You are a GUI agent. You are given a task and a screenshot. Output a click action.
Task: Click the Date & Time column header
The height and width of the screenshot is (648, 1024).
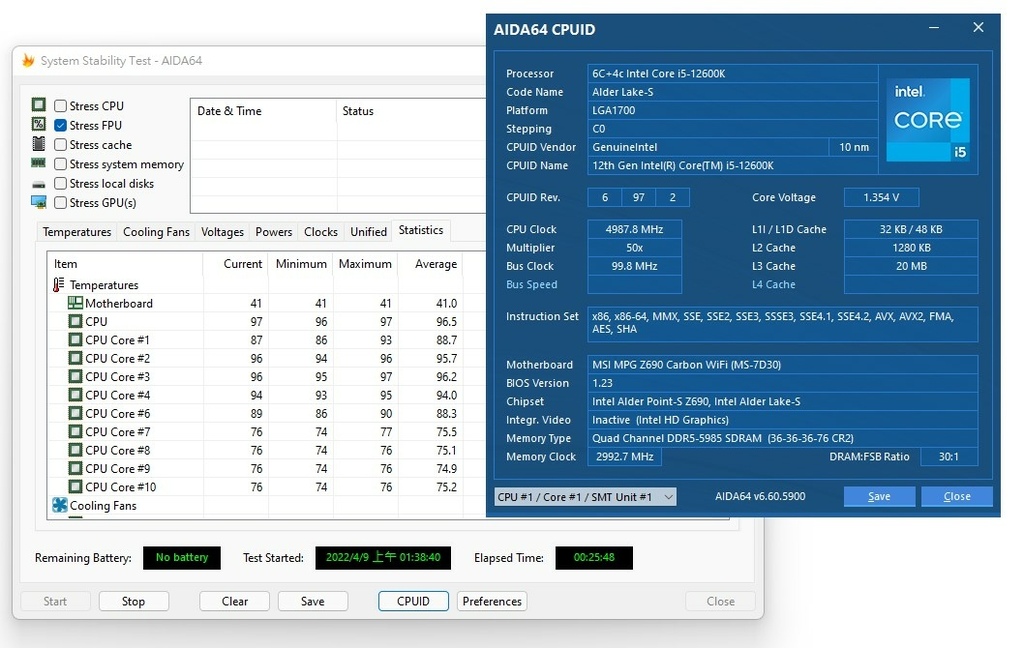pyautogui.click(x=263, y=111)
